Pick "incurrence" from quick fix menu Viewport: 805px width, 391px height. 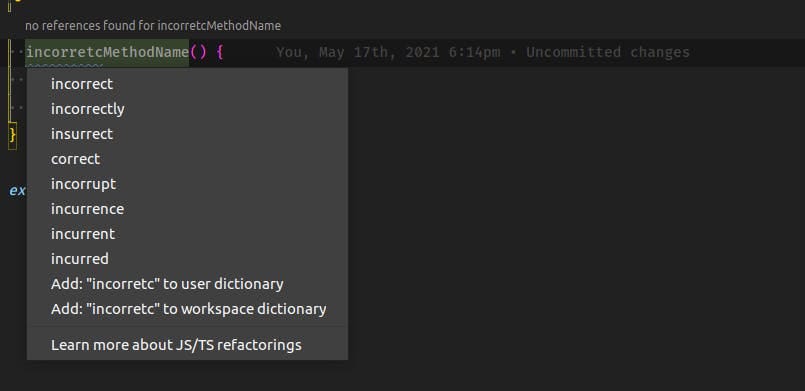pyautogui.click(x=187, y=209)
